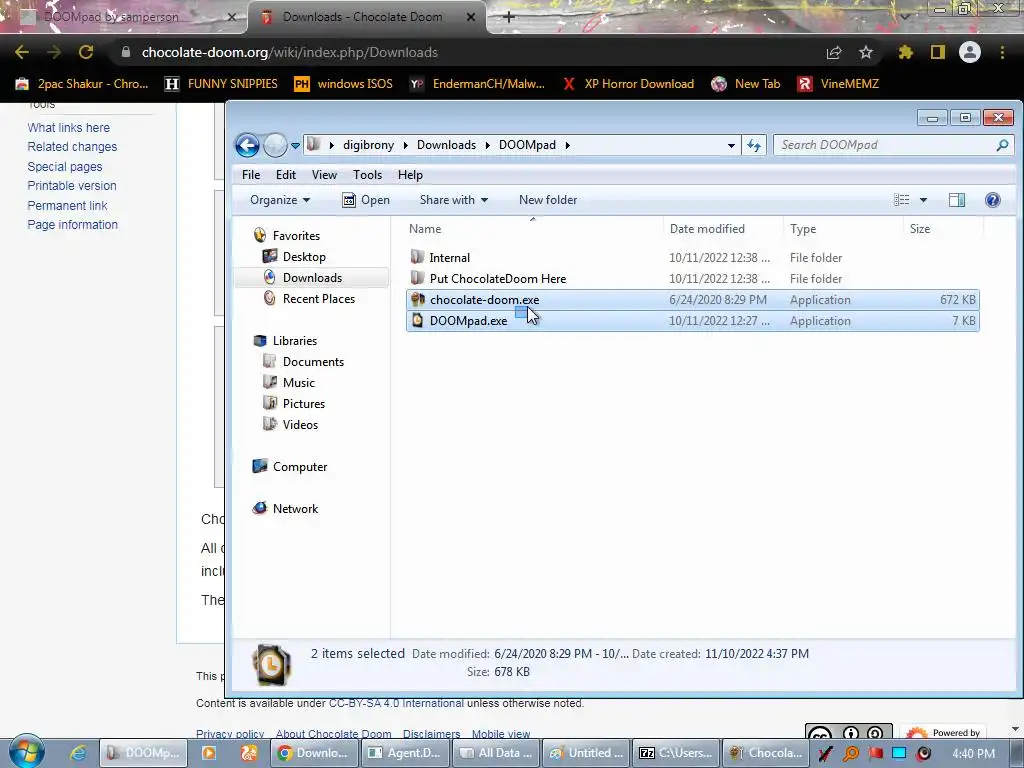Open address bar previous locations dropdown
This screenshot has height=768, width=1024.
click(731, 146)
